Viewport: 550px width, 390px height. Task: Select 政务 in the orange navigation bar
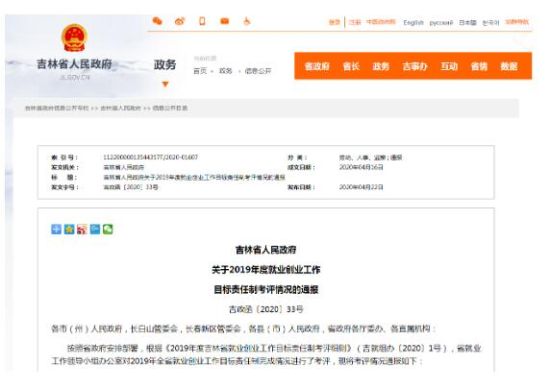click(381, 66)
